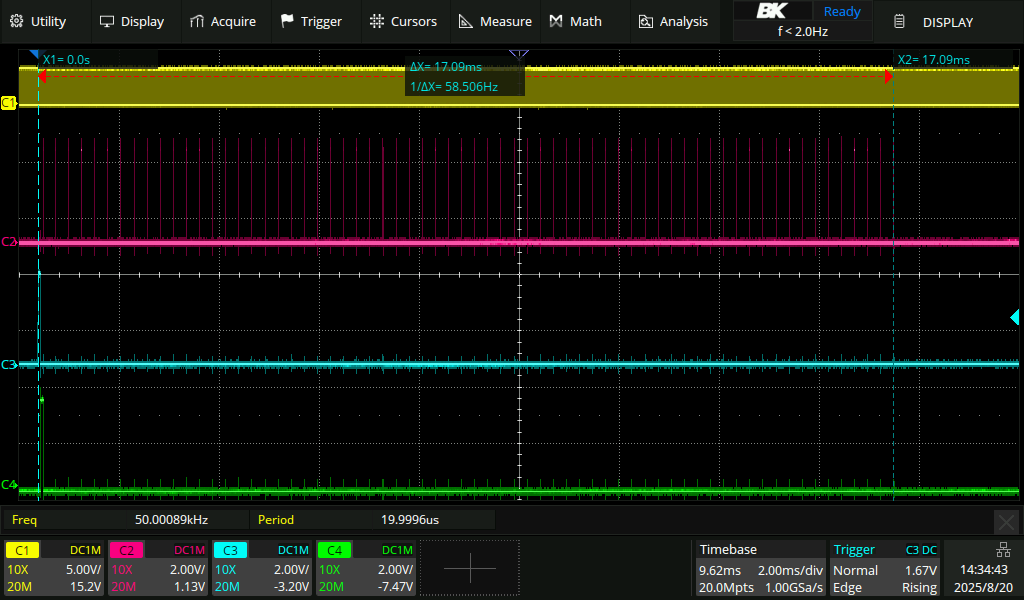
Task: Close the measurement bar with X
Action: pos(1006,522)
